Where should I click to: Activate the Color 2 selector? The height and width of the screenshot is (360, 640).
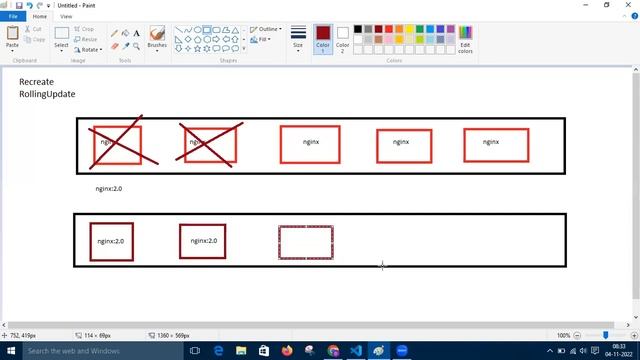[342, 39]
